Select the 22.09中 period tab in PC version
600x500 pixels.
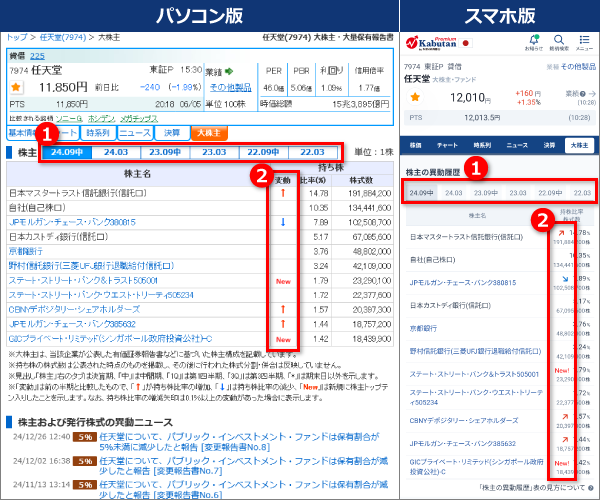263,152
